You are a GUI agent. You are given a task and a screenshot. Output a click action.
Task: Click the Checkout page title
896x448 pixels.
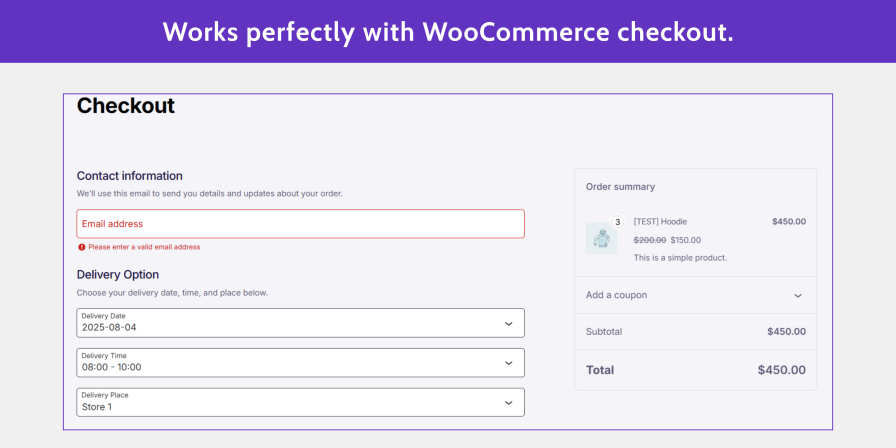pos(126,106)
